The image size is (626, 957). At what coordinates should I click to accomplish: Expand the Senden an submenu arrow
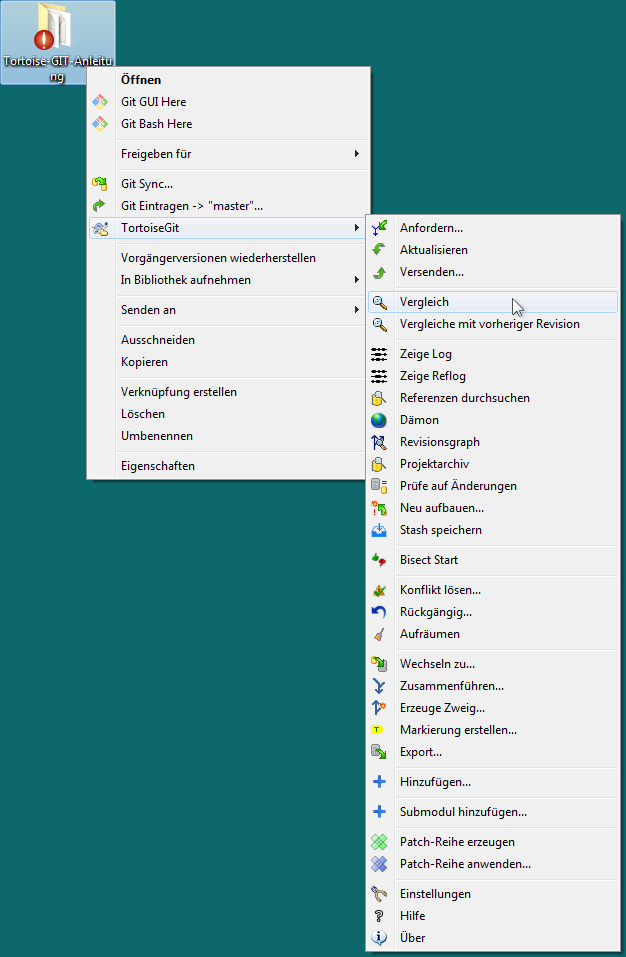click(357, 309)
